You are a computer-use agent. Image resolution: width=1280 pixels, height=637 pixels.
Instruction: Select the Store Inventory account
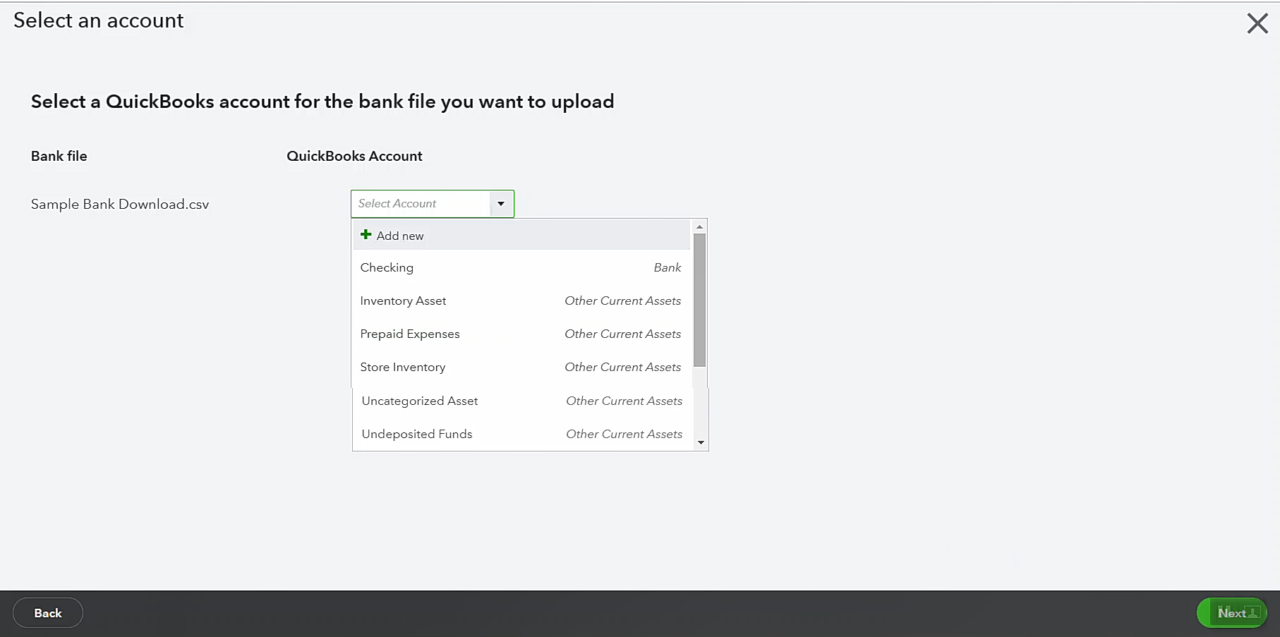[x=403, y=366]
